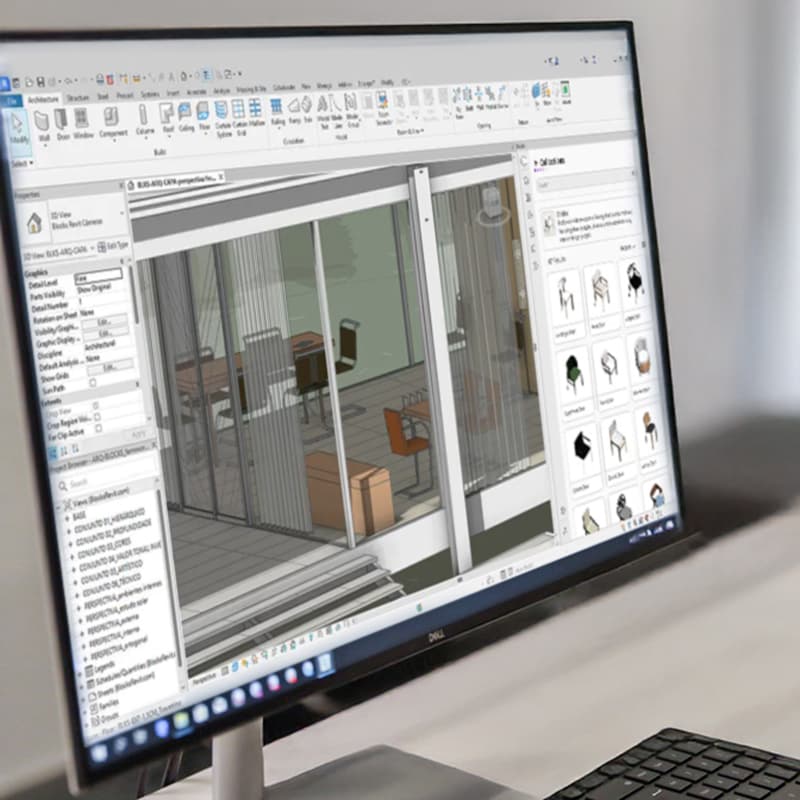Select the Column tool

tap(144, 120)
